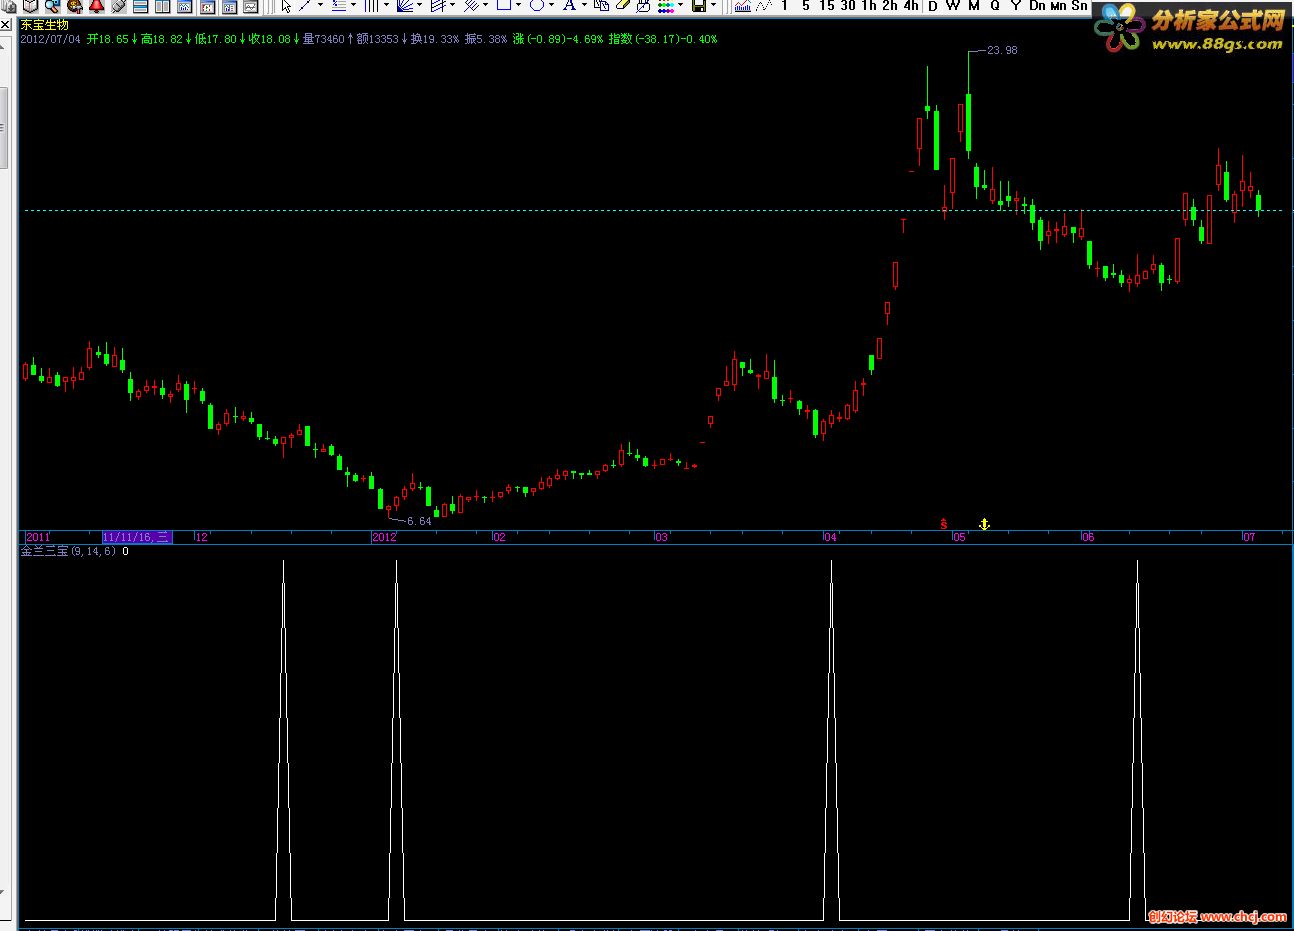Click the red dollar sign marker
1294x931 pixels.
point(943,523)
